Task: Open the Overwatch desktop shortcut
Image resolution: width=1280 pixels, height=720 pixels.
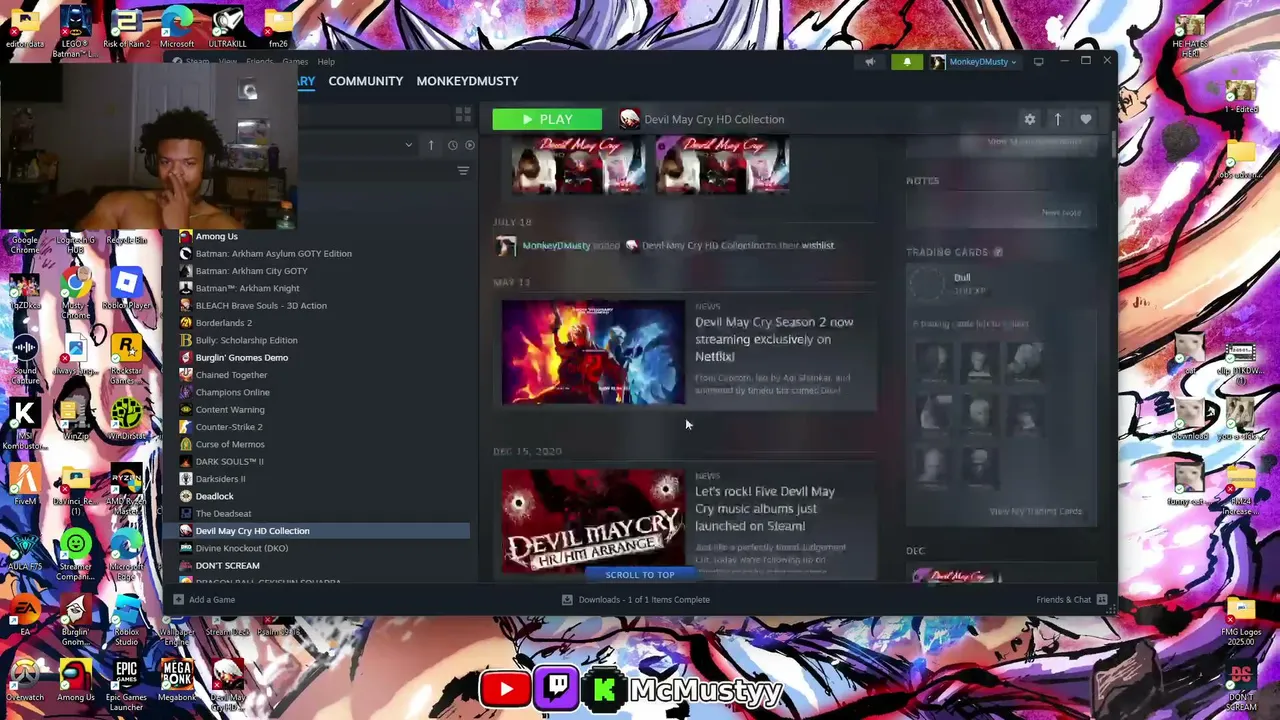Action: point(25,678)
